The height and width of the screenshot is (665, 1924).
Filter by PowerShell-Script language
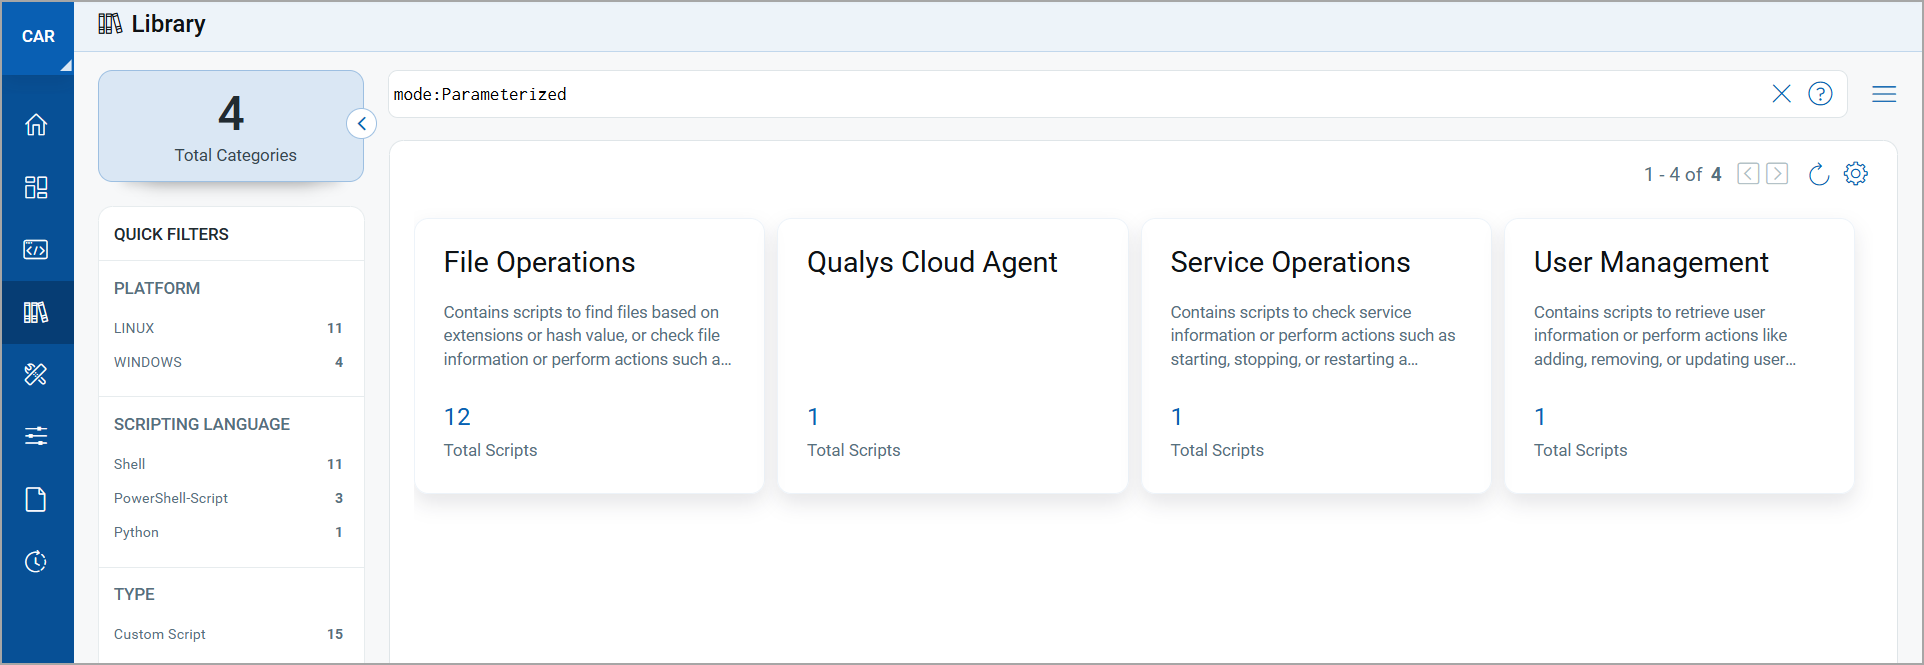point(171,498)
